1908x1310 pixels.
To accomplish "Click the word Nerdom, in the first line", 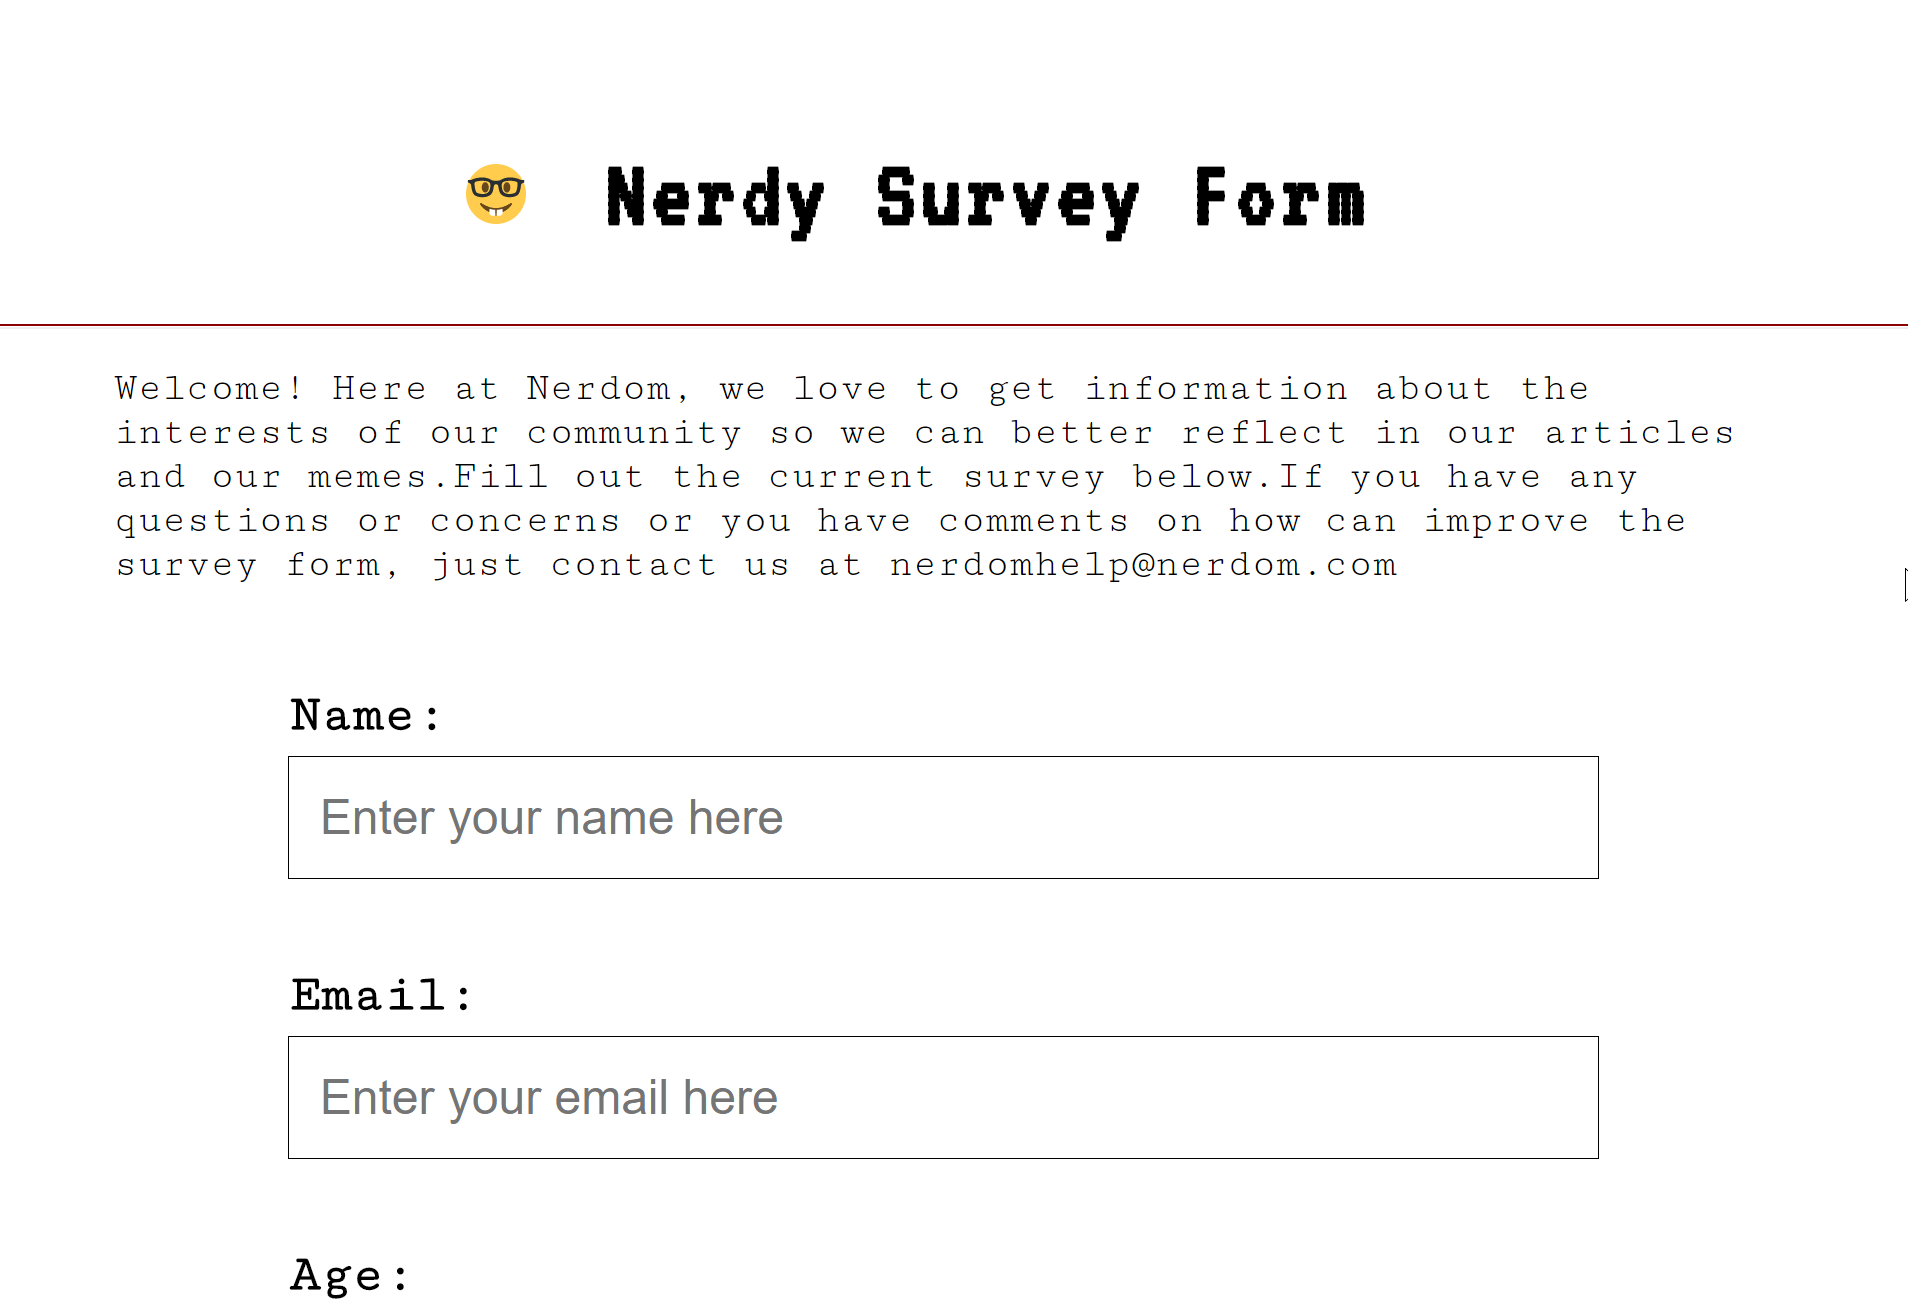I will (608, 389).
